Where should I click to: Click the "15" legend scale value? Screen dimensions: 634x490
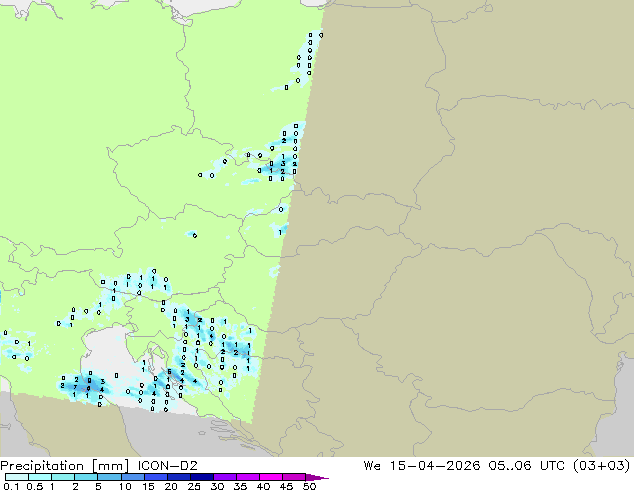[x=148, y=486]
